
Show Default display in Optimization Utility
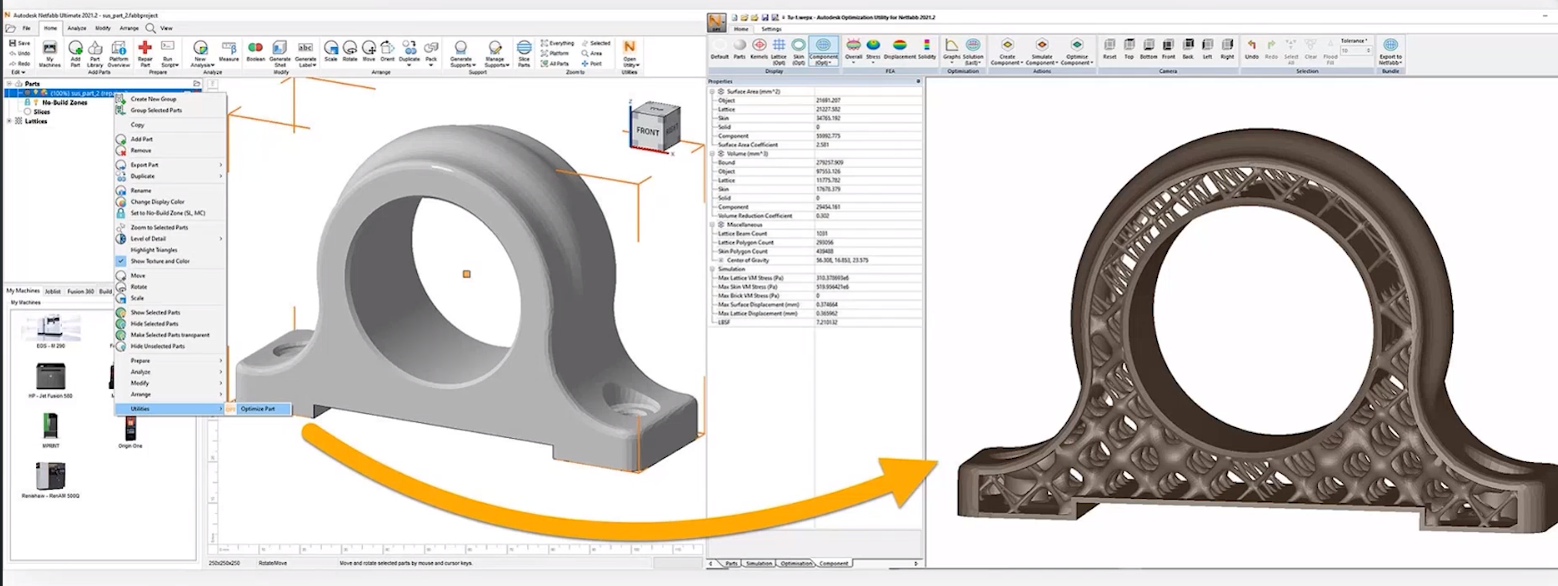[x=720, y=49]
